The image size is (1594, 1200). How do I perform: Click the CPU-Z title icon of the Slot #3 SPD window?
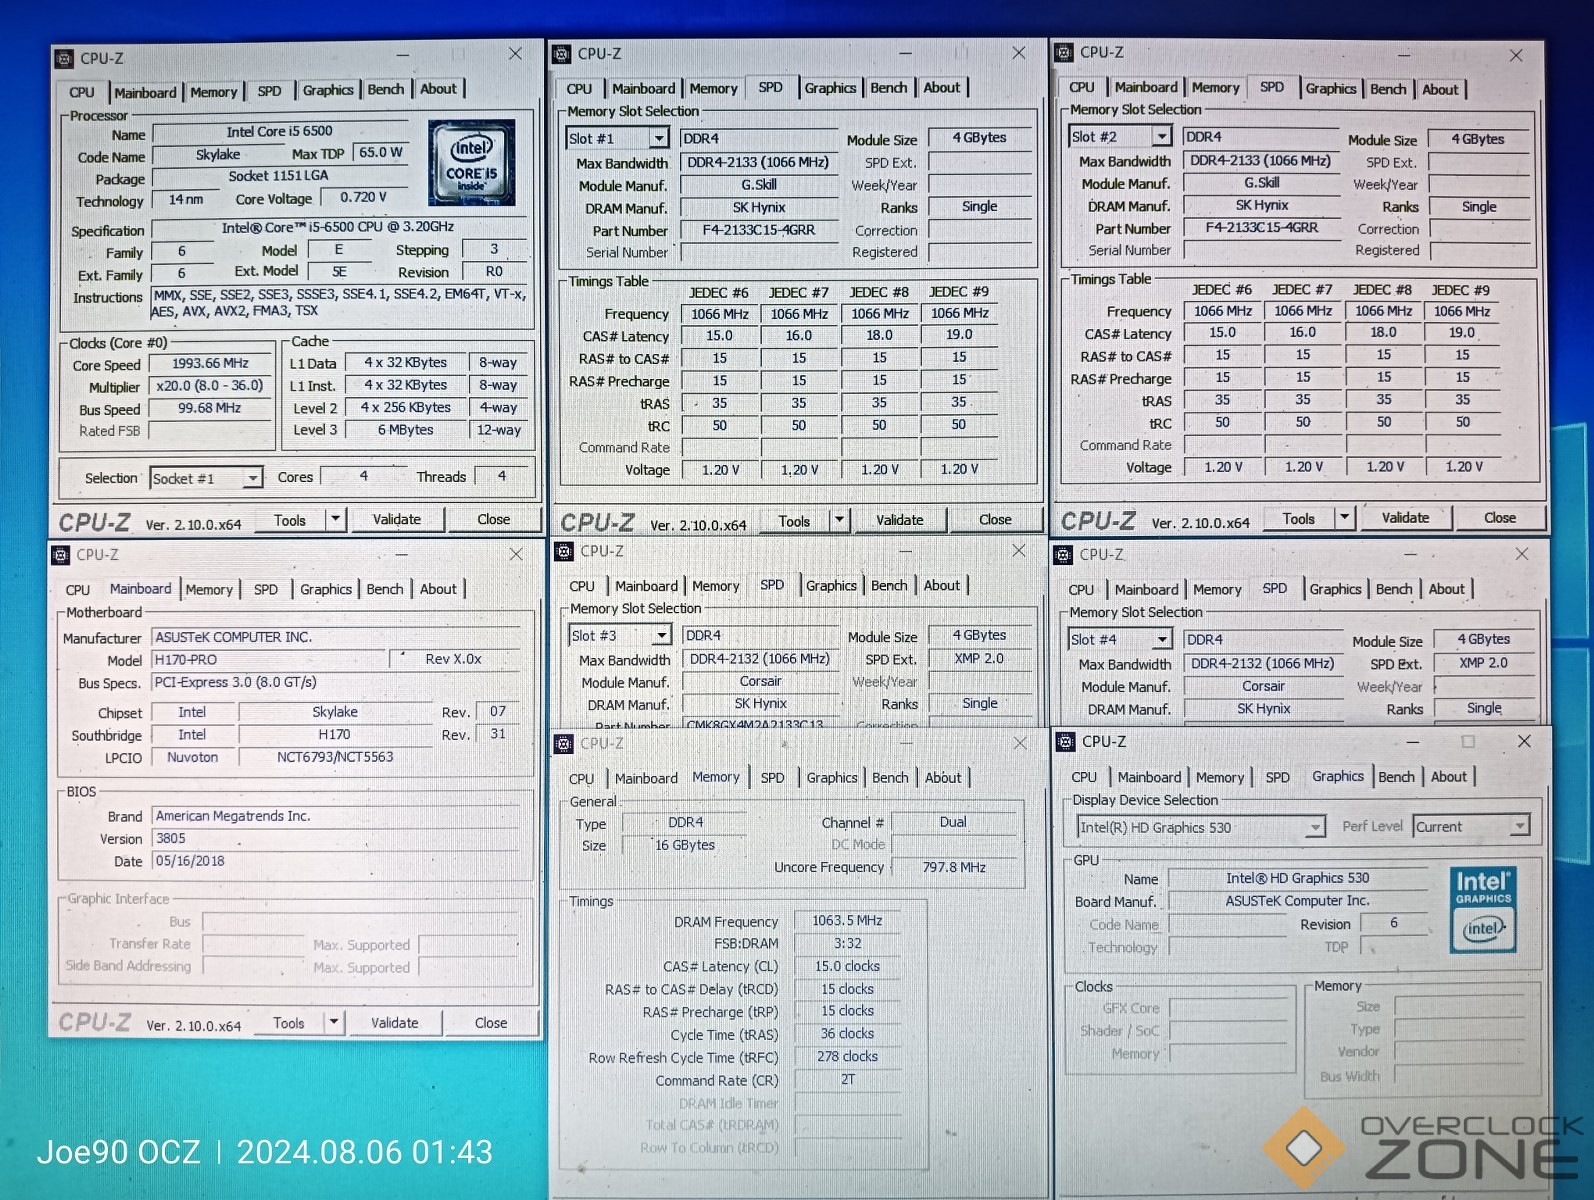(x=564, y=551)
